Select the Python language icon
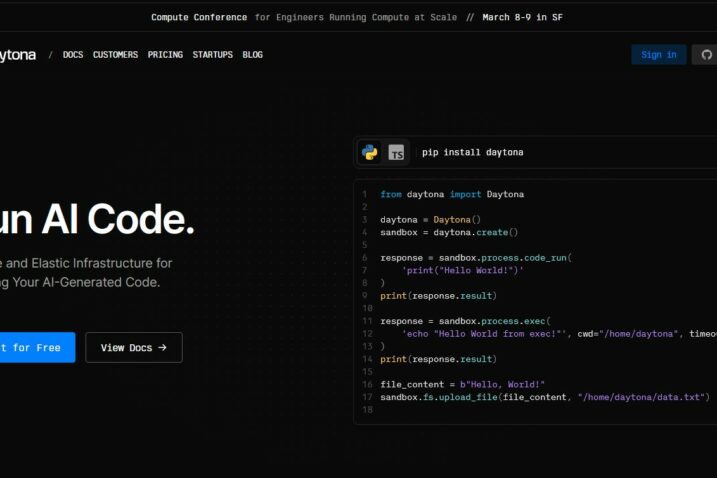717x478 pixels. click(370, 152)
